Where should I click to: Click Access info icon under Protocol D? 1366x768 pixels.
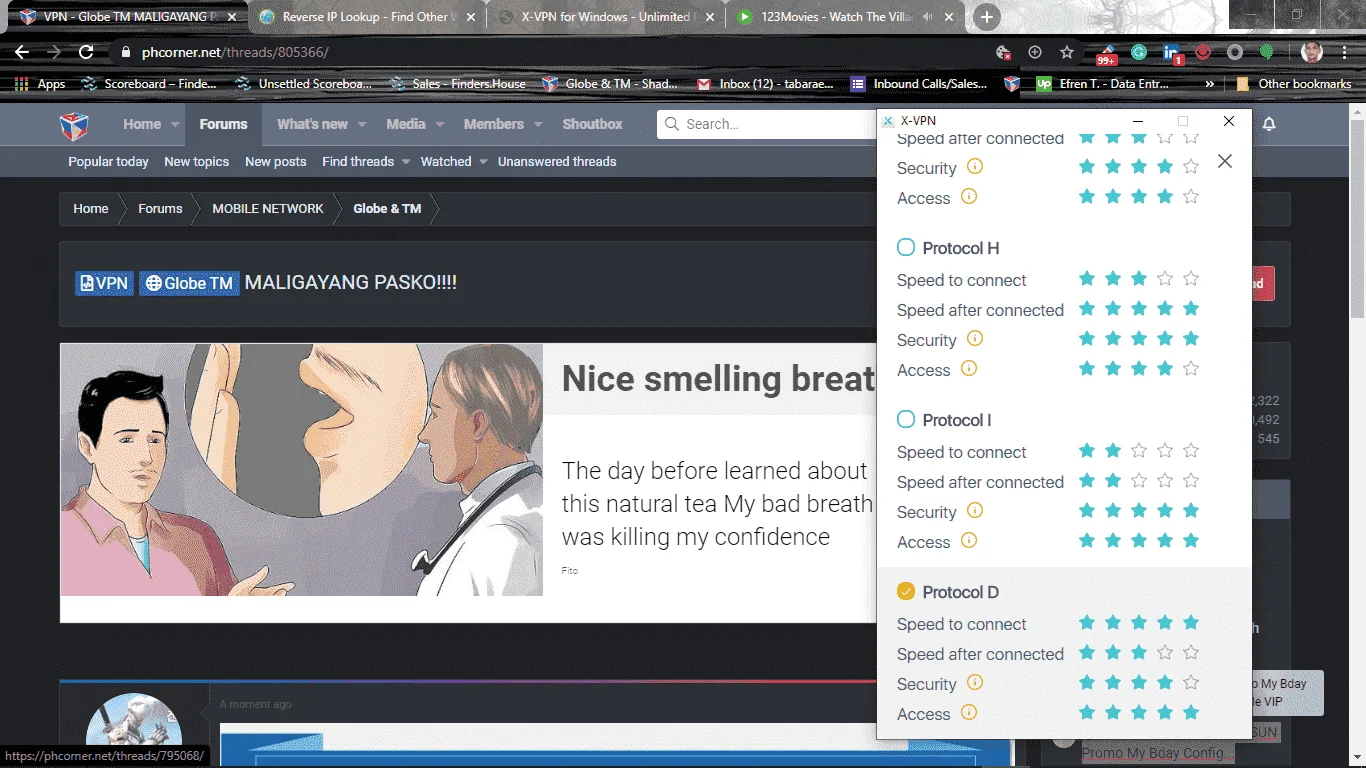[x=968, y=713]
